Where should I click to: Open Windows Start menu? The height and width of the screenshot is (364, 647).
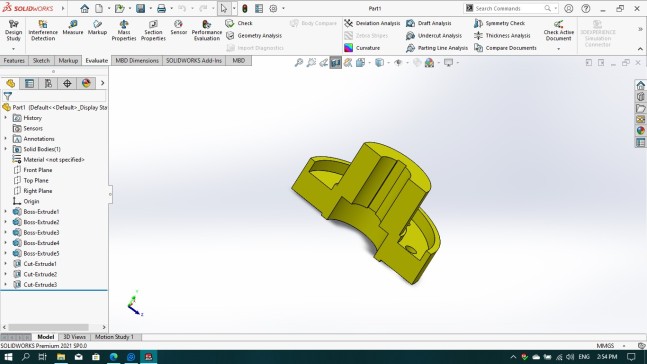tap(8, 357)
